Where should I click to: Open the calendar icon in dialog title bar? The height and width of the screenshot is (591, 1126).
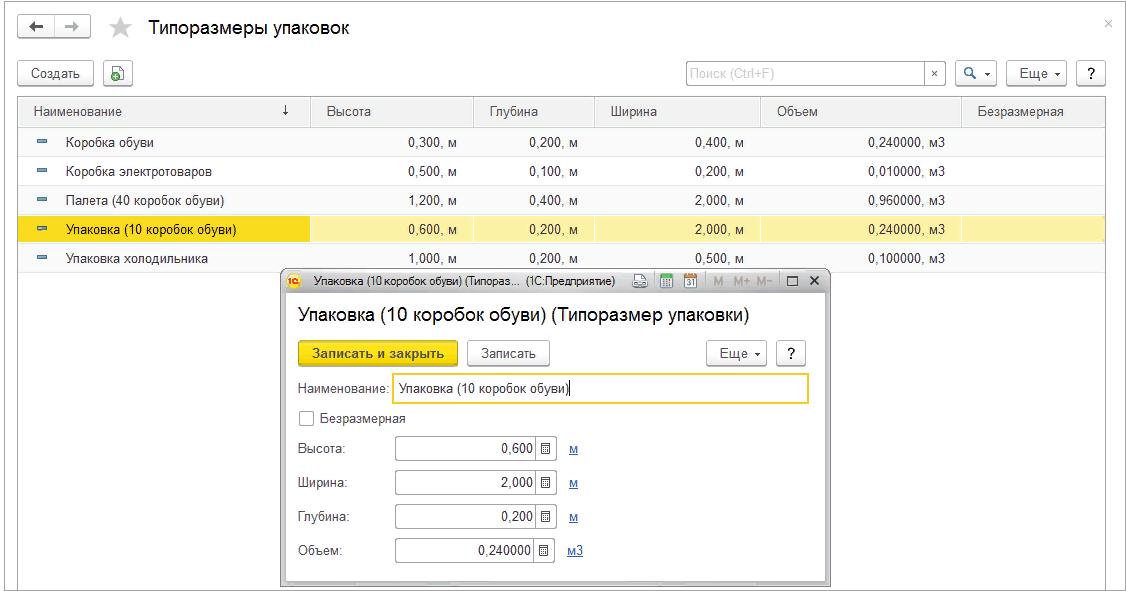click(690, 281)
